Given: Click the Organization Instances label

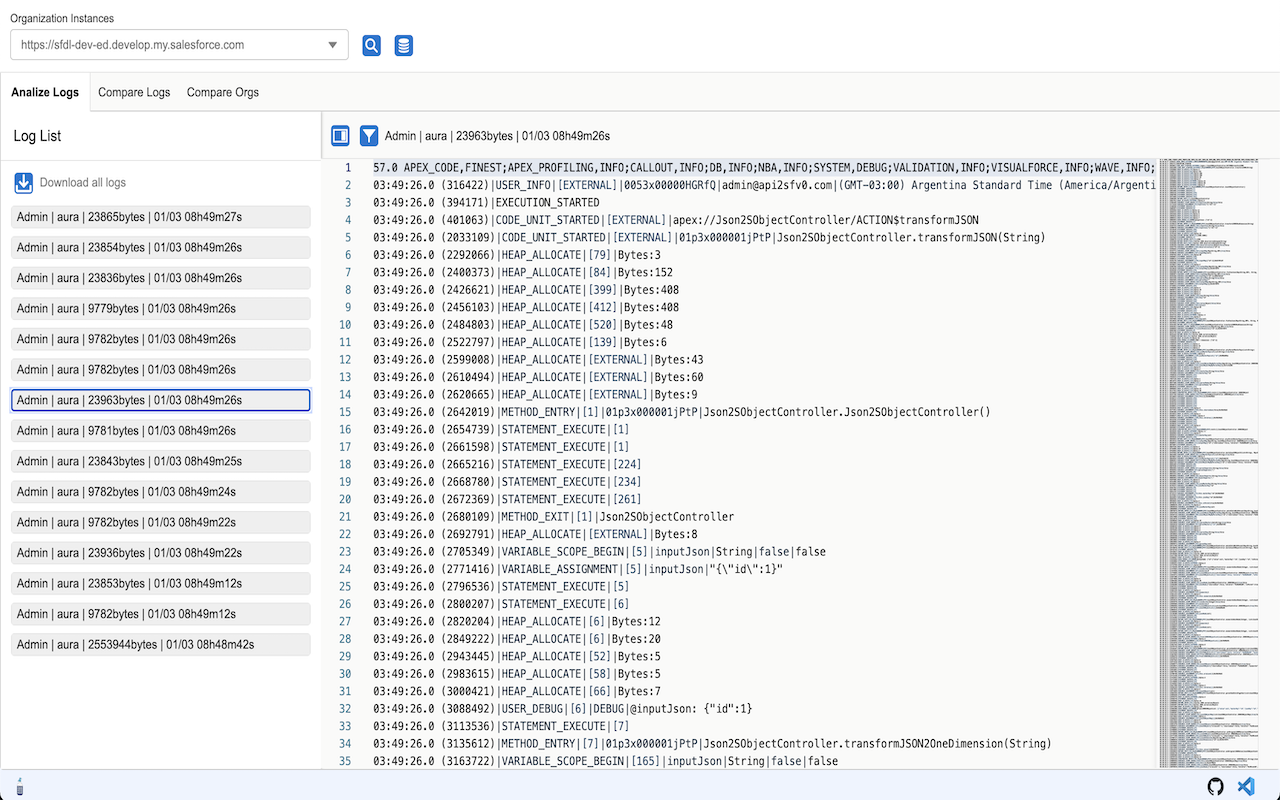Looking at the screenshot, I should pyautogui.click(x=62, y=18).
